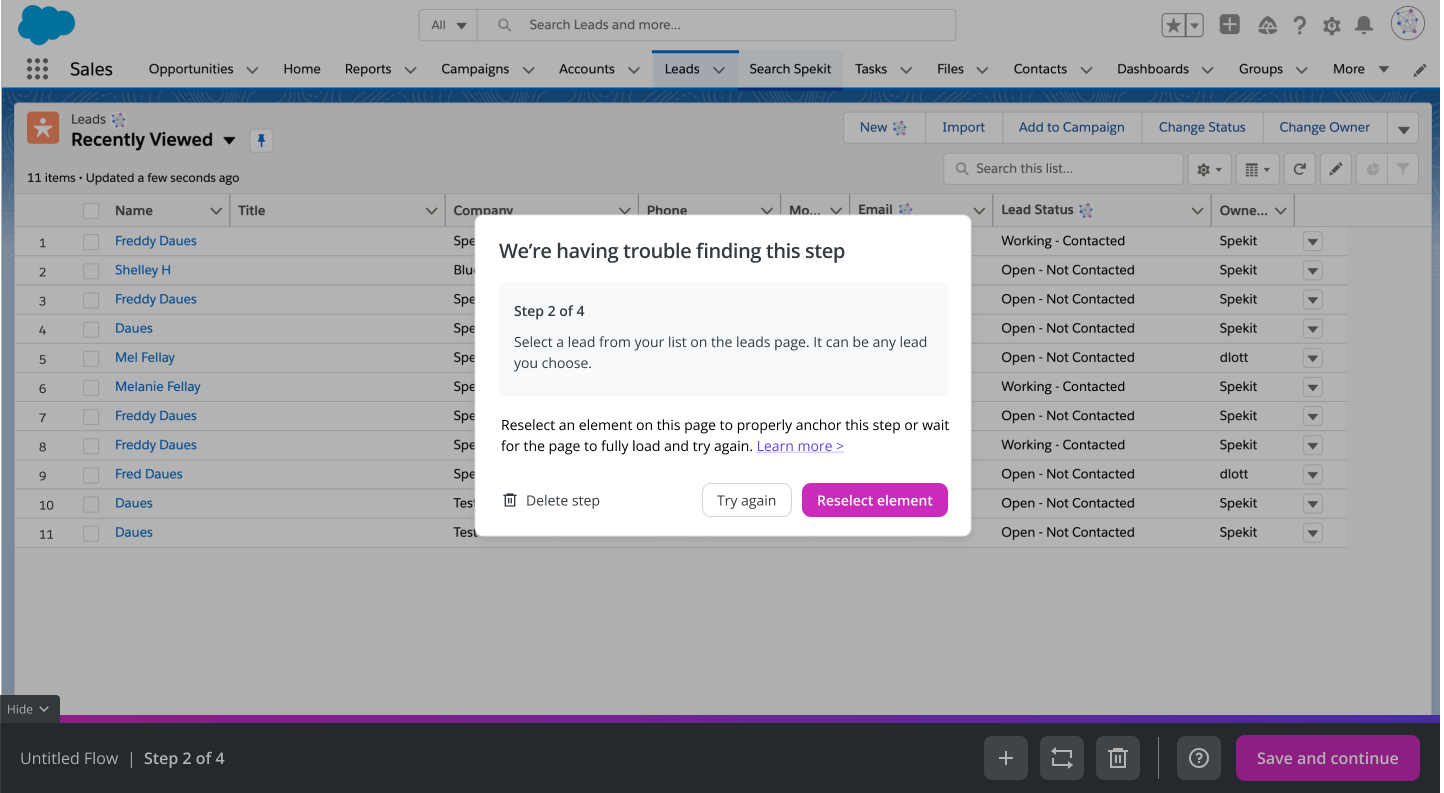The image size is (1444, 793).
Task: Open the Global Actions plus icon
Action: coord(1230,25)
